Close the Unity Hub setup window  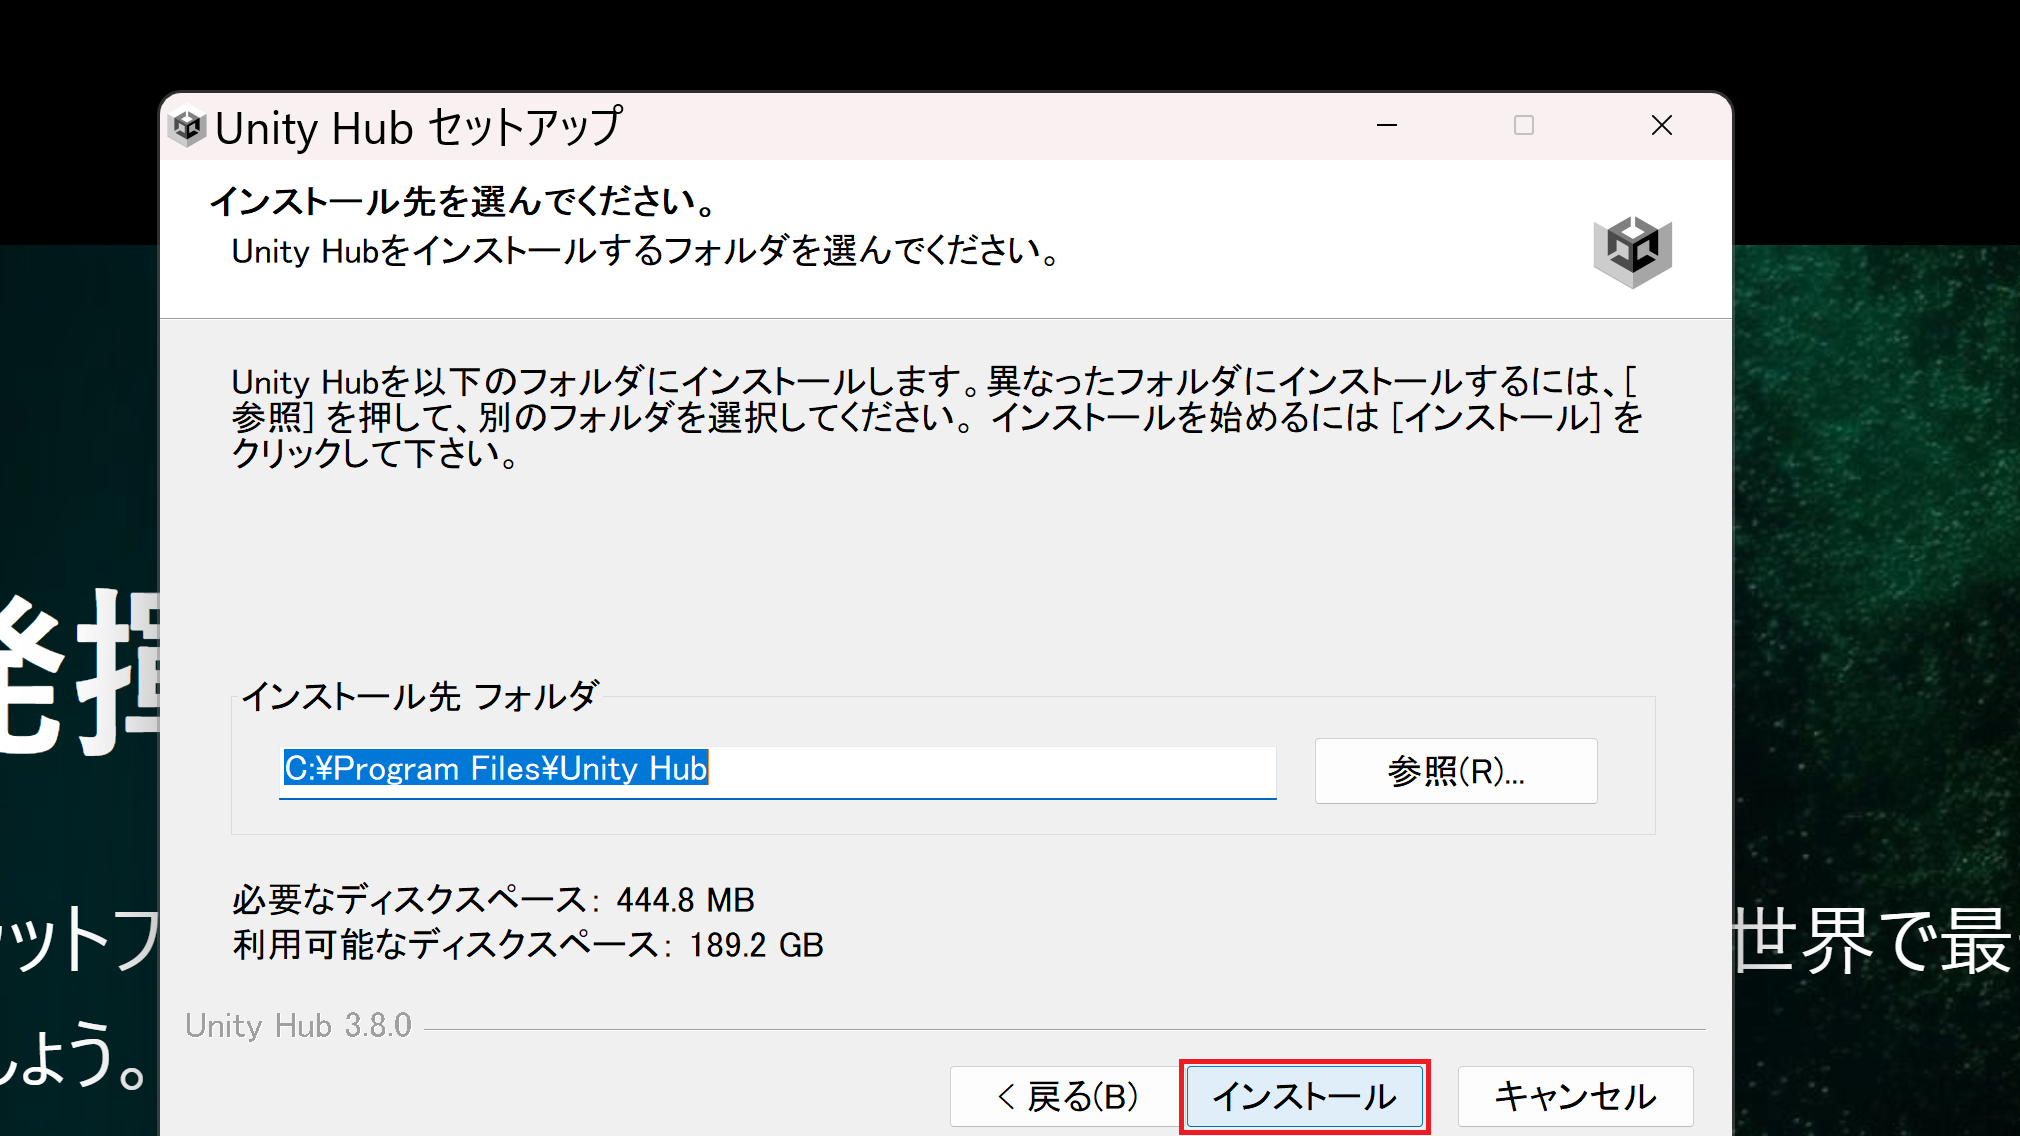pyautogui.click(x=1661, y=126)
